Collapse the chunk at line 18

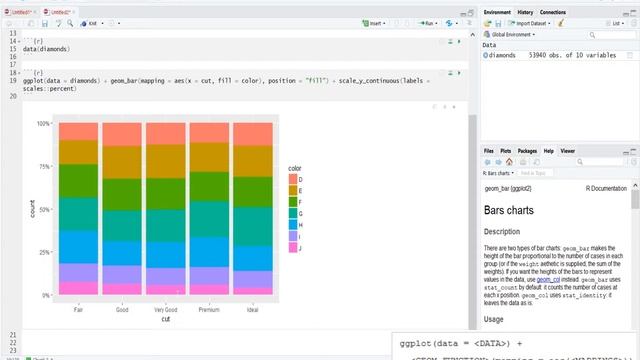(19, 73)
